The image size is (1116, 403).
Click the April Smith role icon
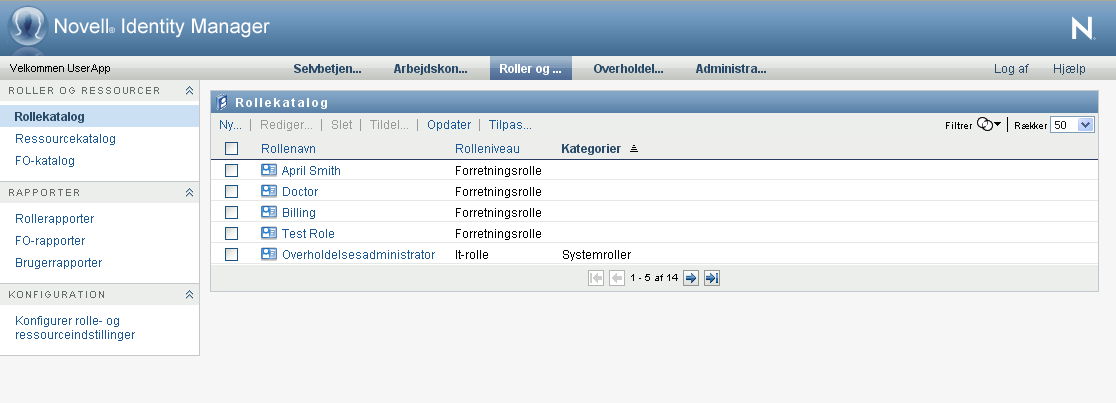point(268,171)
